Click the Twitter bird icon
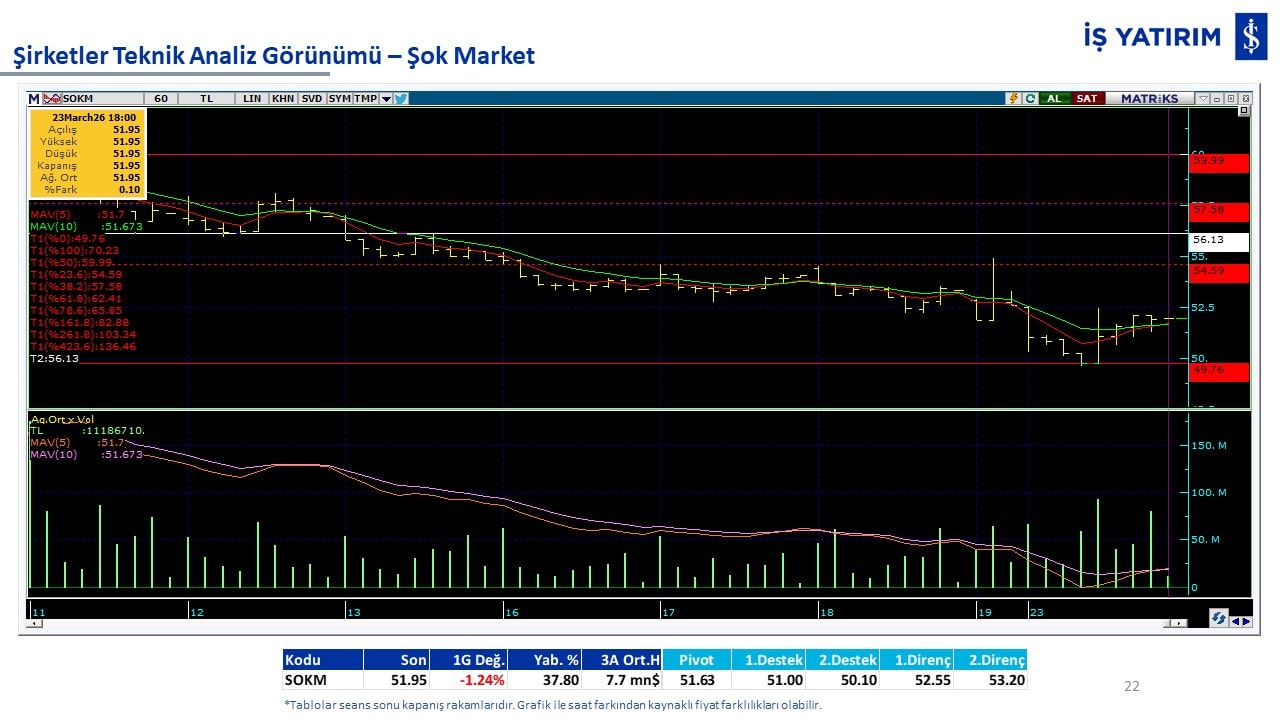This screenshot has height=720, width=1280. [401, 99]
